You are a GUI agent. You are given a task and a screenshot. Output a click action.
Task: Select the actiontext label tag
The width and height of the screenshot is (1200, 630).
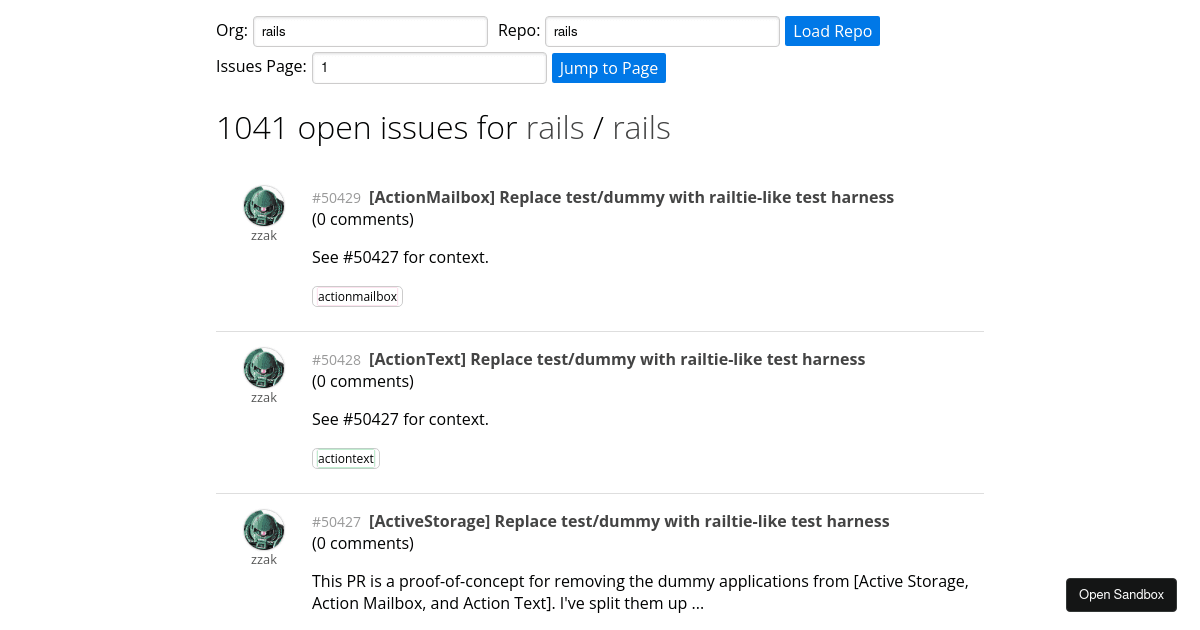[x=345, y=458]
